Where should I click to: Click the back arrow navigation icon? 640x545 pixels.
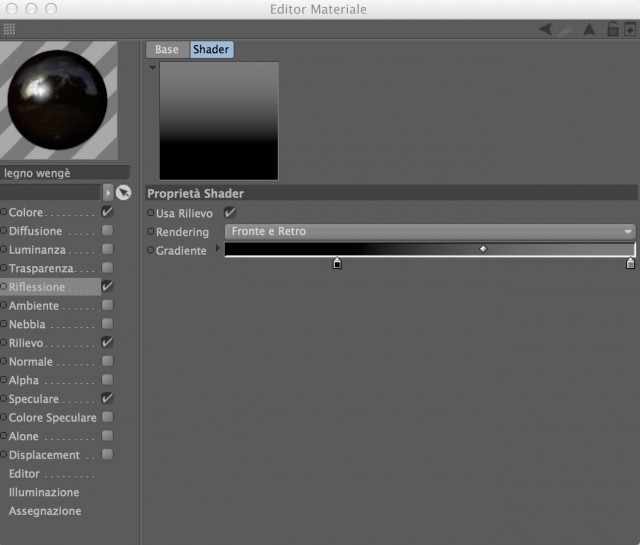pos(546,29)
